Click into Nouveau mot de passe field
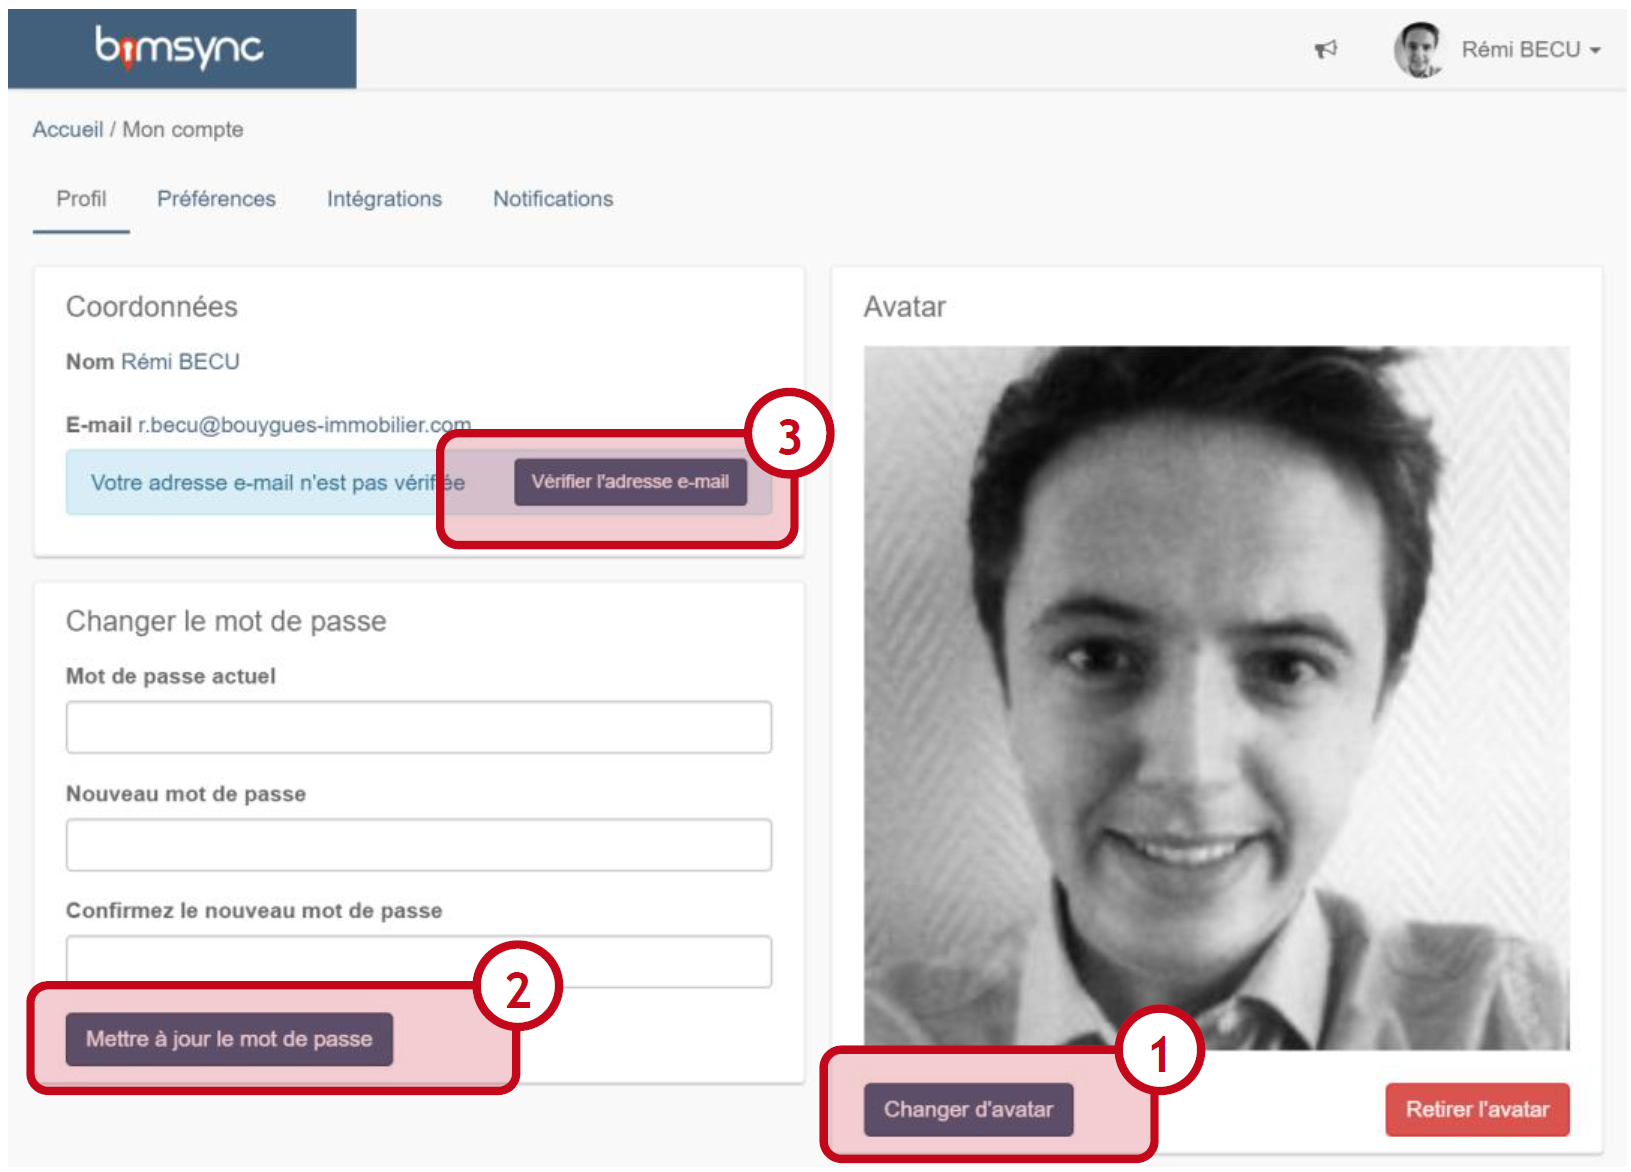 (x=418, y=845)
